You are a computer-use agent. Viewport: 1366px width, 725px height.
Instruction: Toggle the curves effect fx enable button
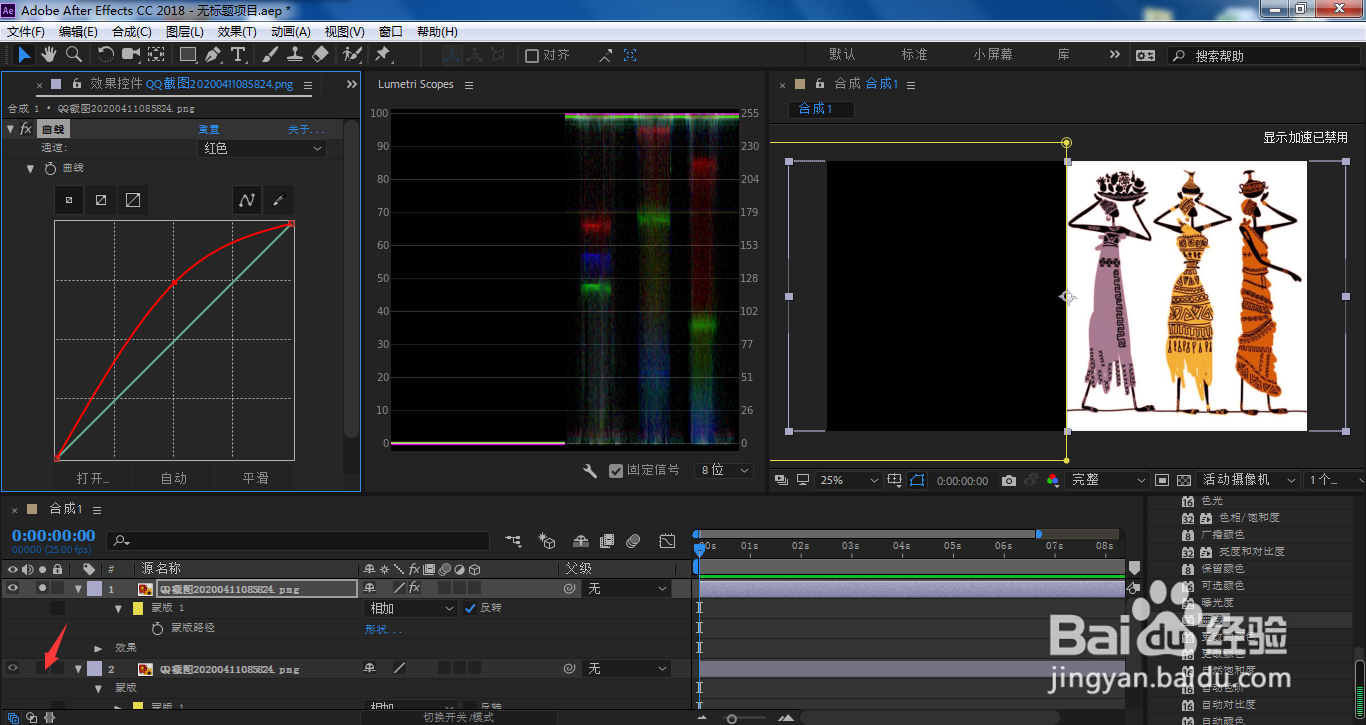click(25, 129)
